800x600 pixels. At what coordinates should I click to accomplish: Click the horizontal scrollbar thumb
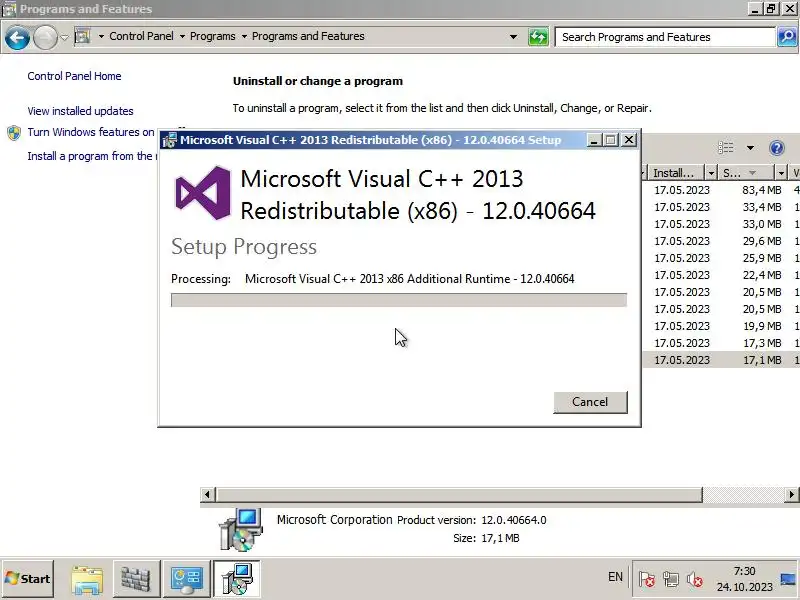tap(459, 494)
